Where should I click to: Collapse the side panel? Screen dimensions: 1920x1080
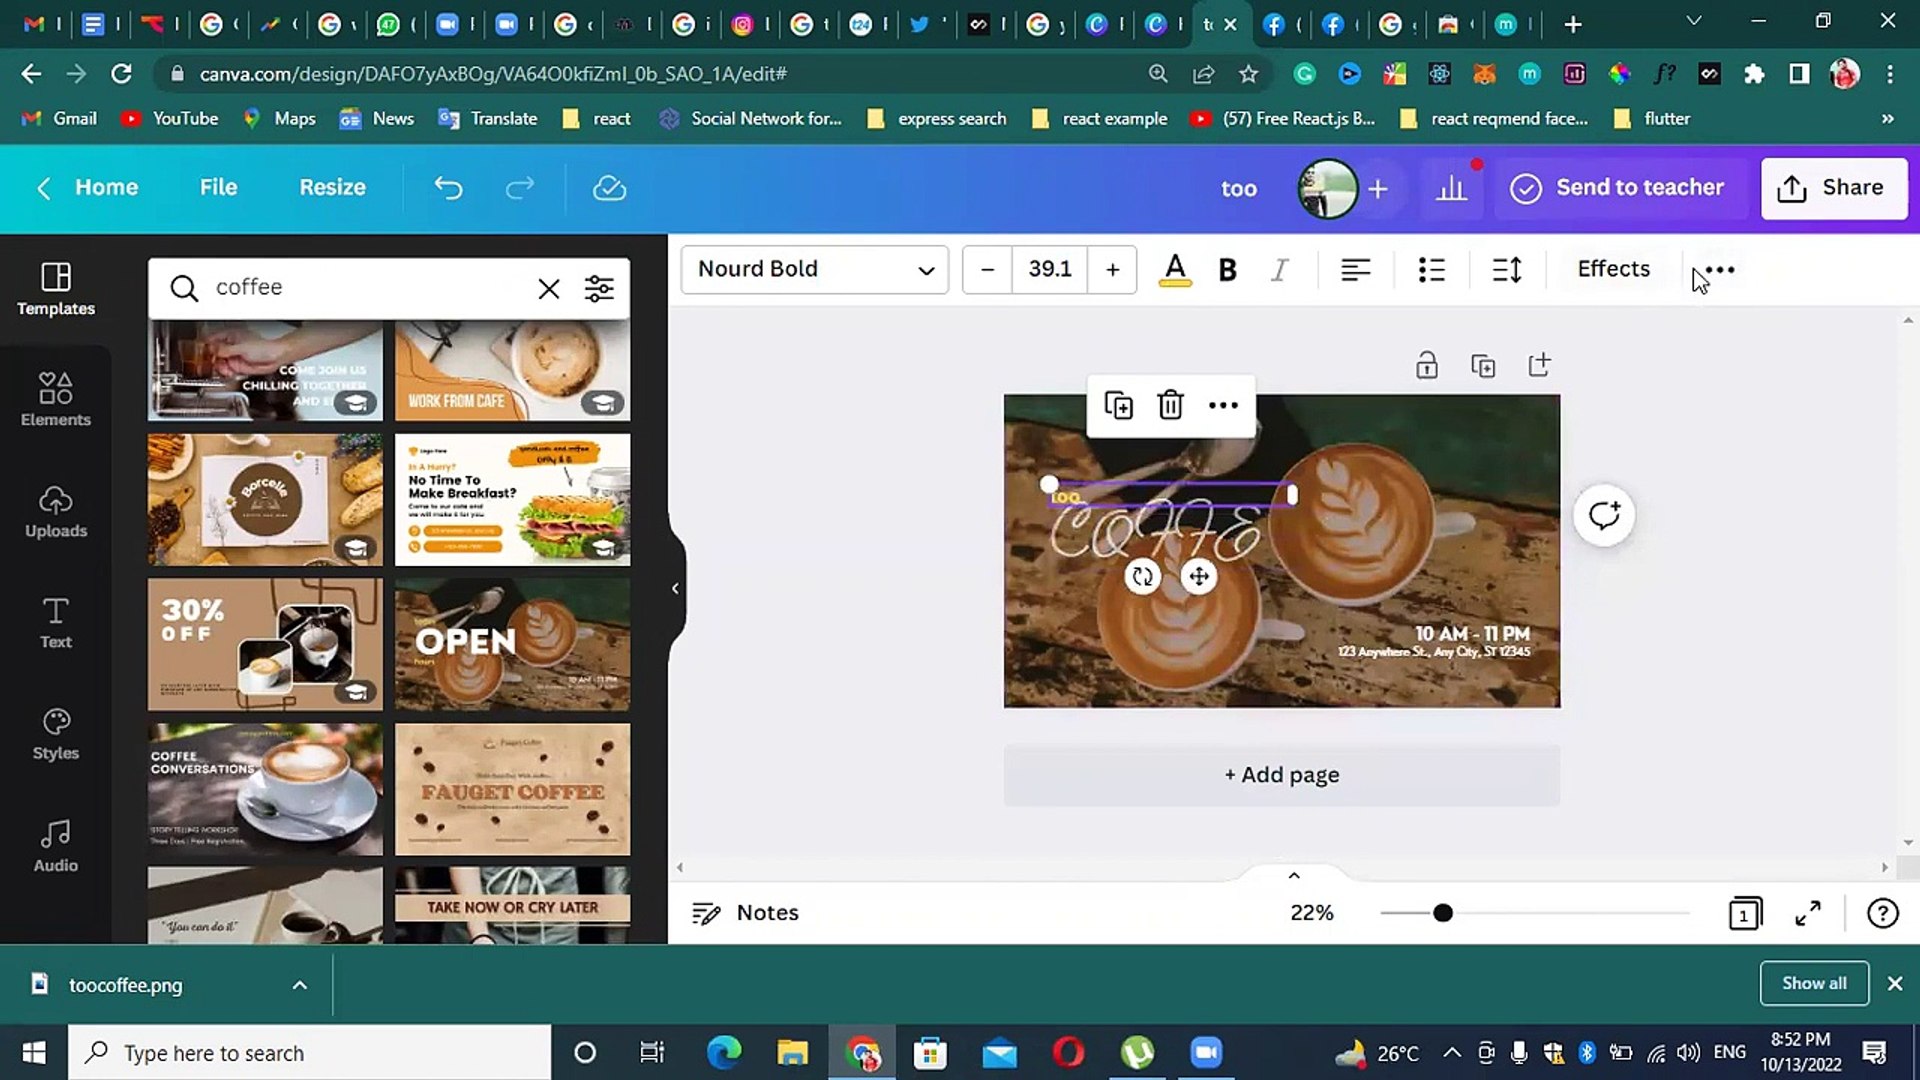pos(676,588)
